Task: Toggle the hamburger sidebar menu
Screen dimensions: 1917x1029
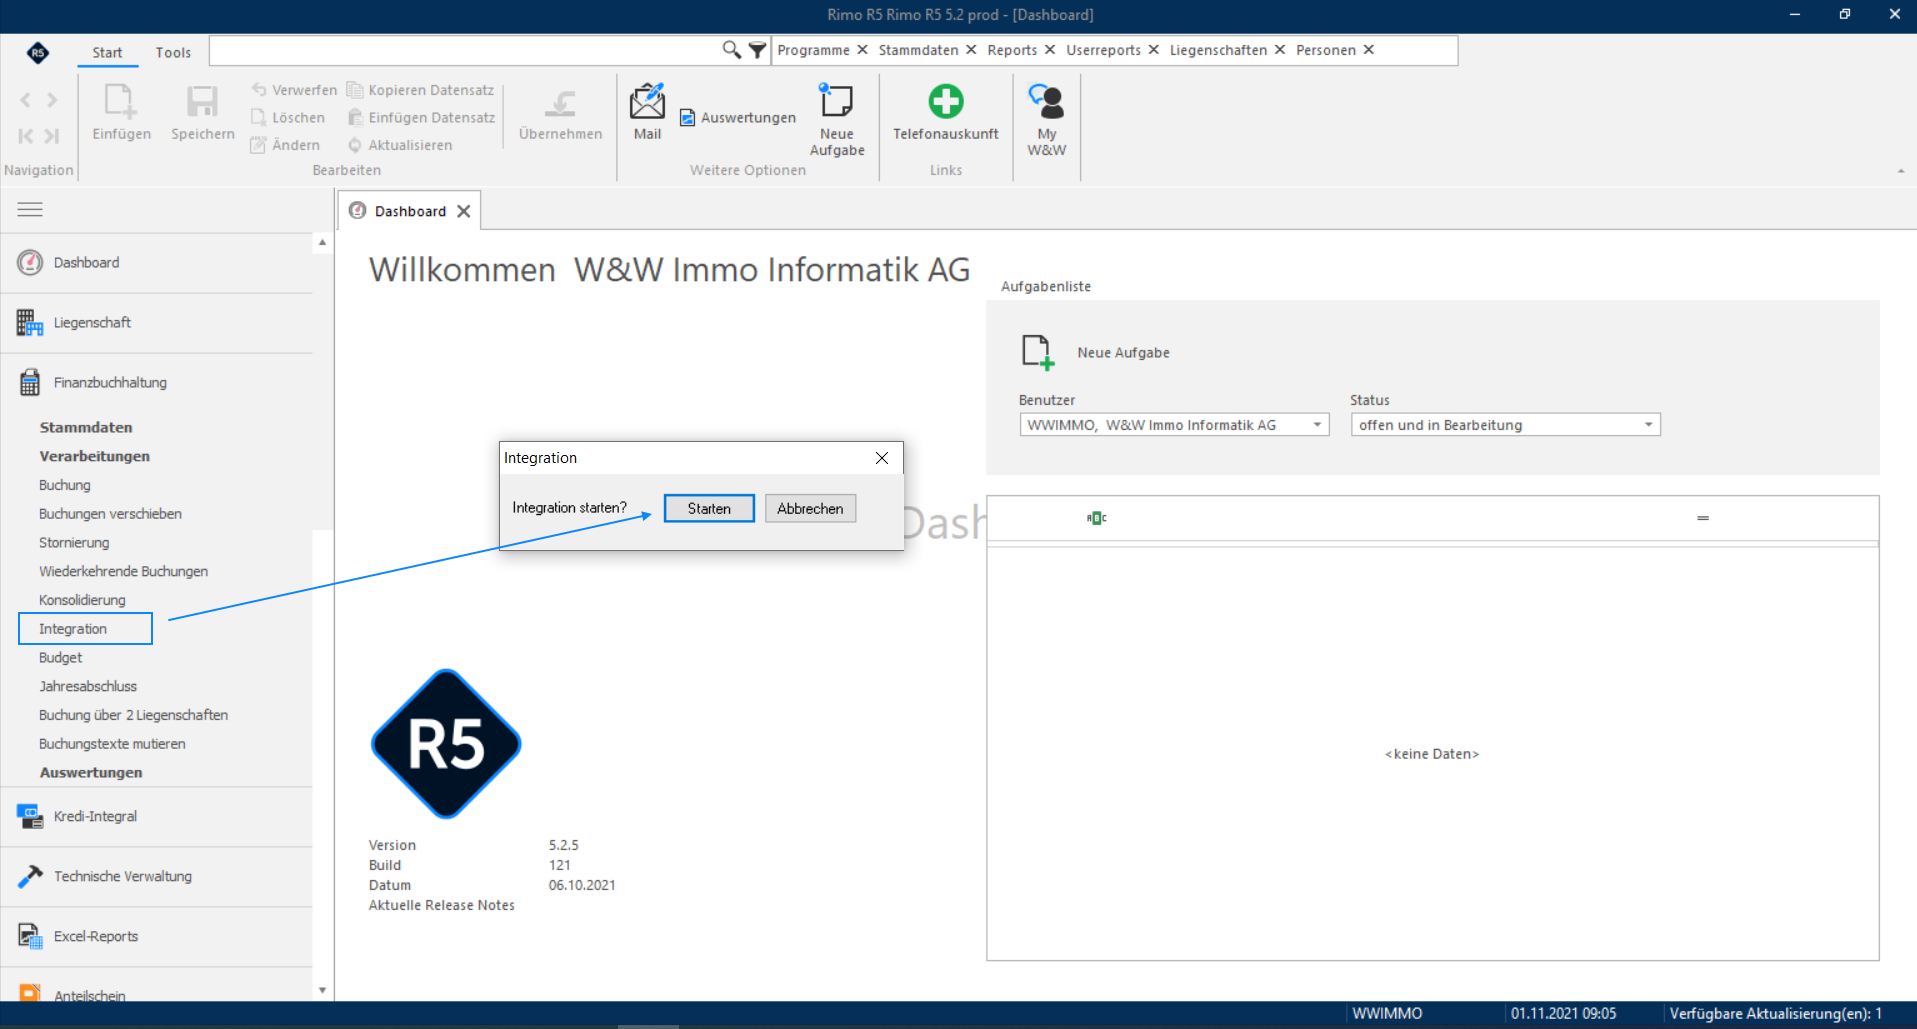Action: [x=30, y=209]
